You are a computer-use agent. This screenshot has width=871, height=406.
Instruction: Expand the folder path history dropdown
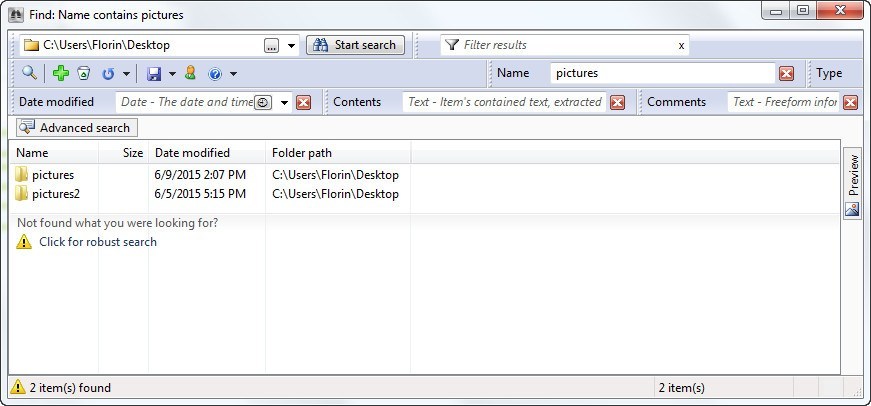click(x=291, y=46)
